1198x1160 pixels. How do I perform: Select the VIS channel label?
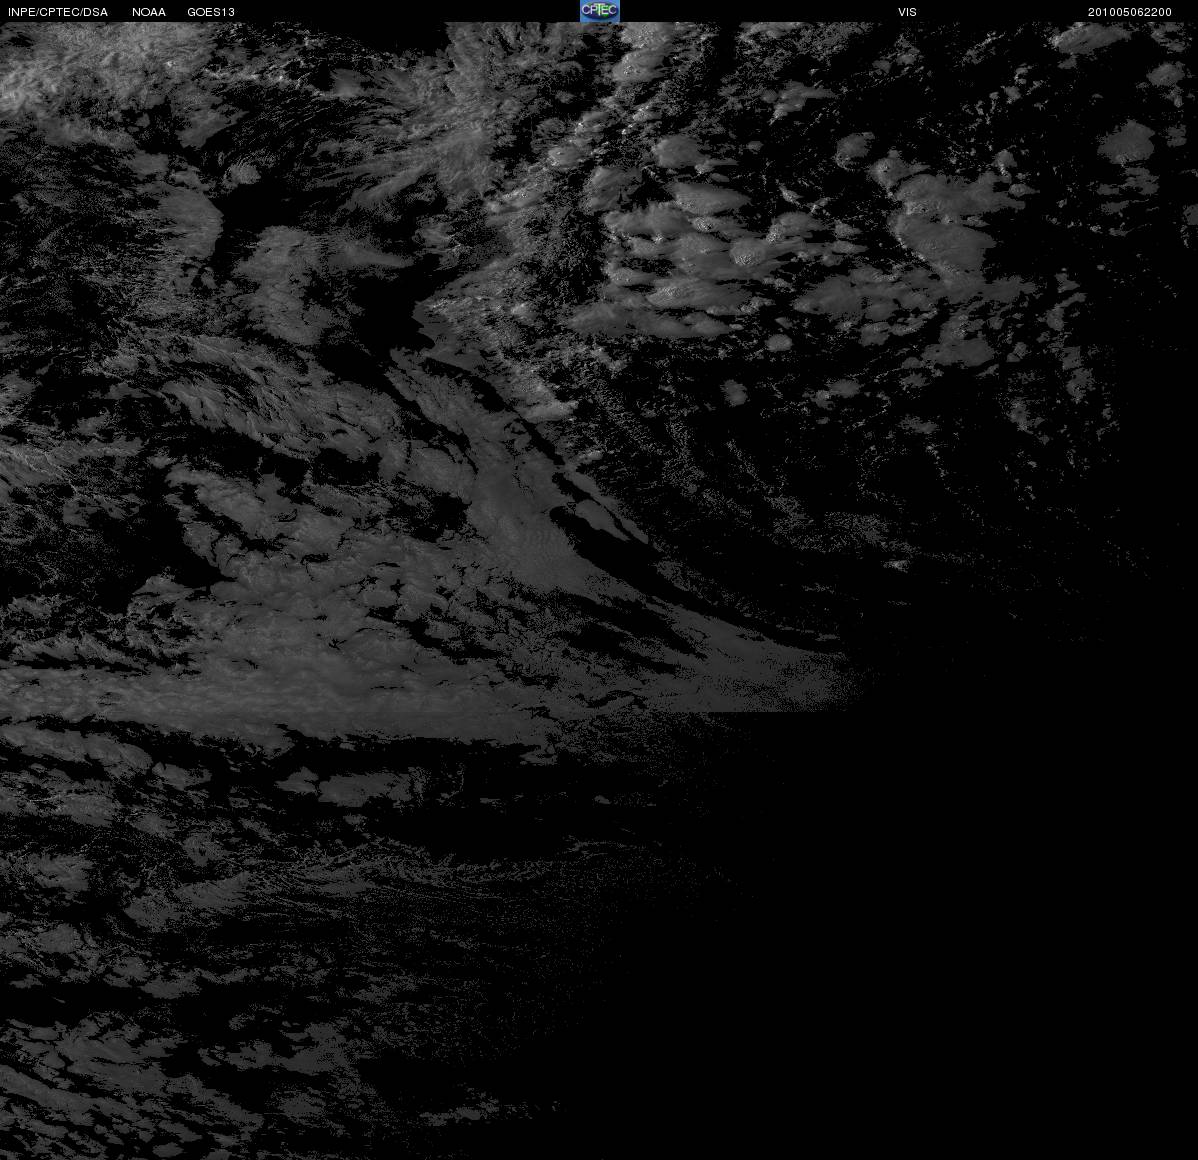coord(907,12)
